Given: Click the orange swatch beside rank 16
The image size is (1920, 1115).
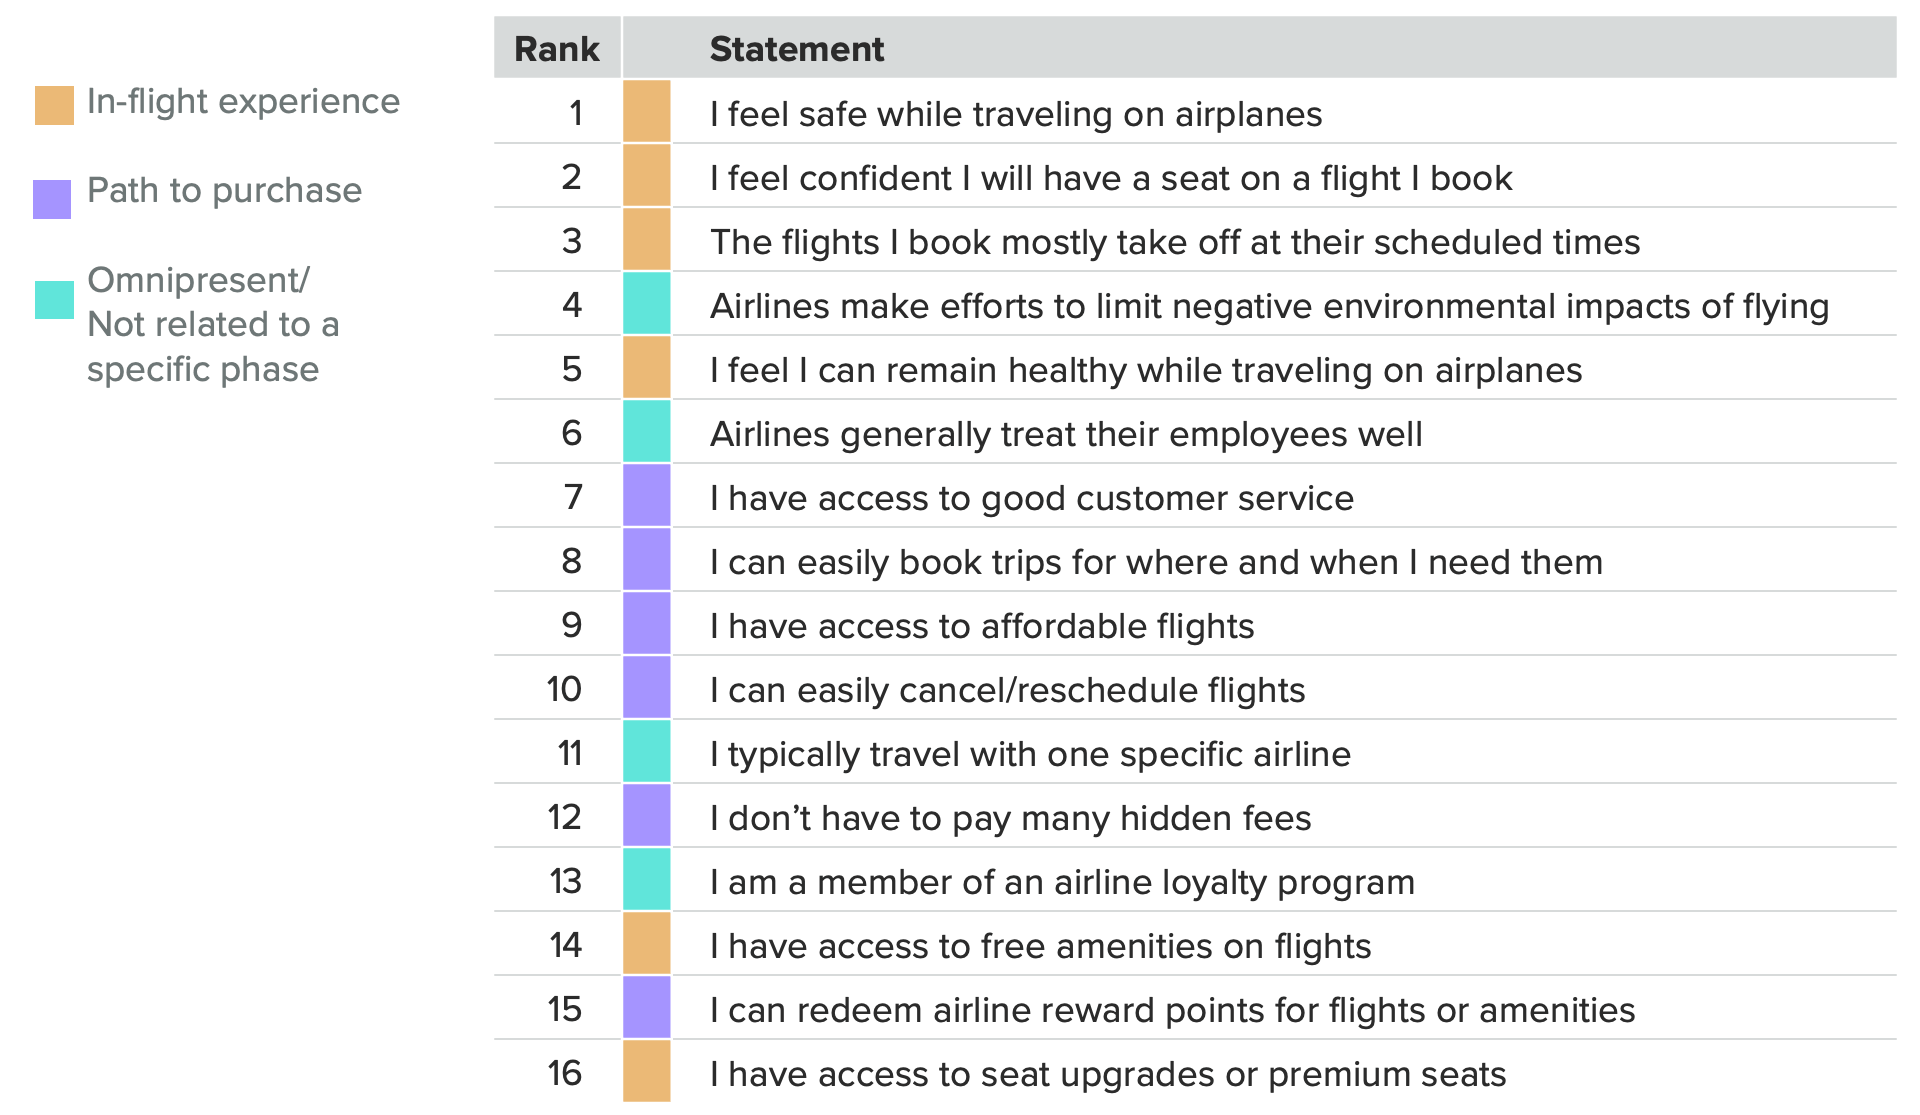Looking at the screenshot, I should coord(647,1071).
